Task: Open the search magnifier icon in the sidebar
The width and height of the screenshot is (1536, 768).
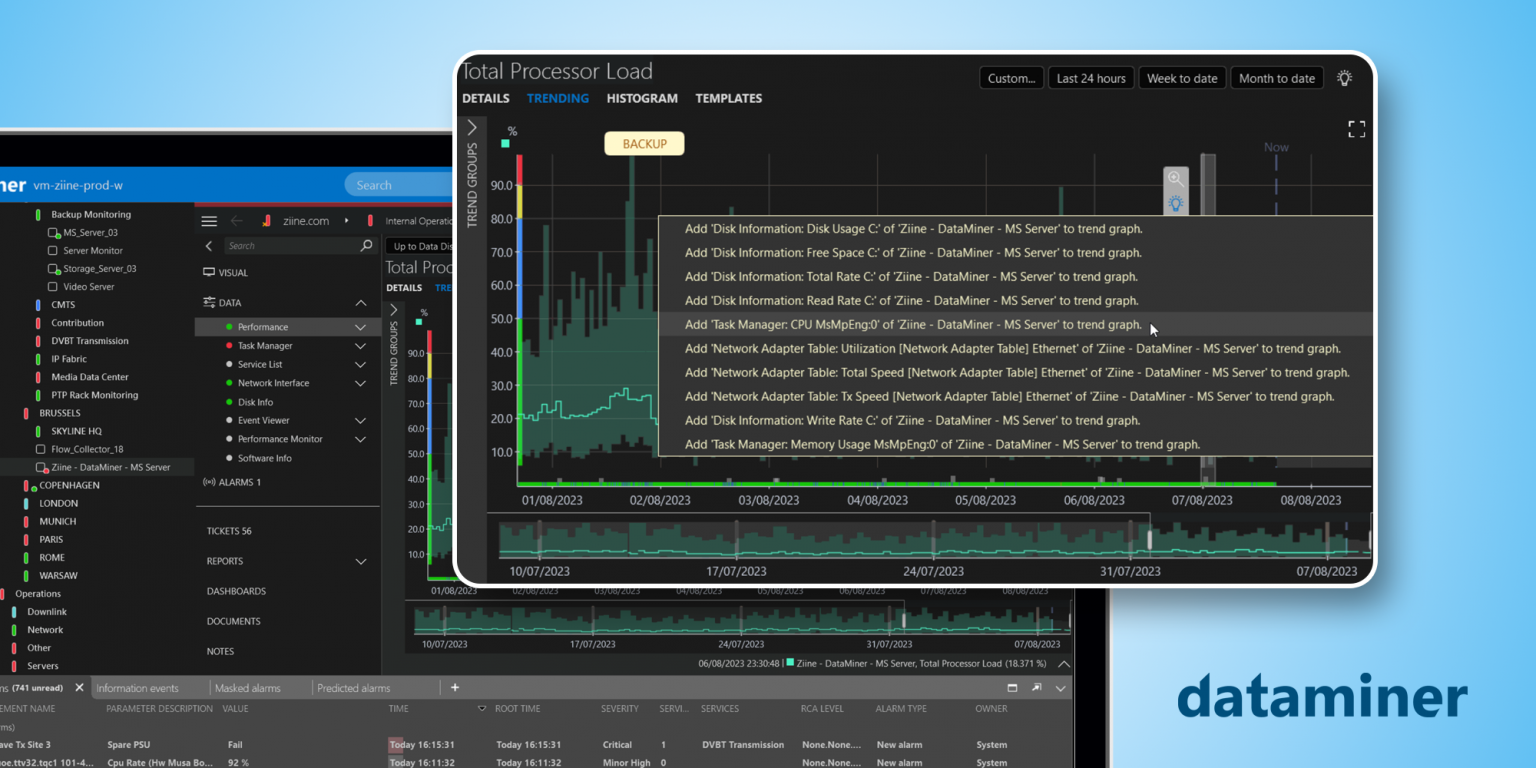Action: (x=366, y=245)
